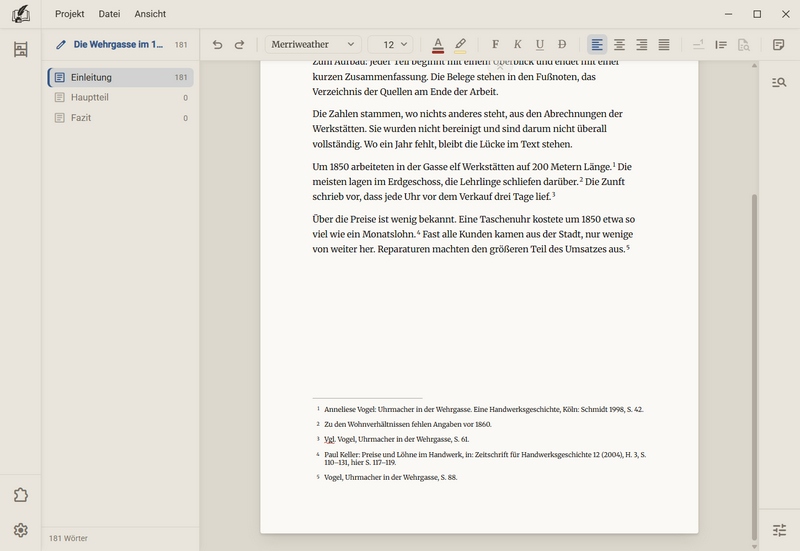Click the project title Die Wehrgasse
The width and height of the screenshot is (800, 551).
(x=118, y=44)
